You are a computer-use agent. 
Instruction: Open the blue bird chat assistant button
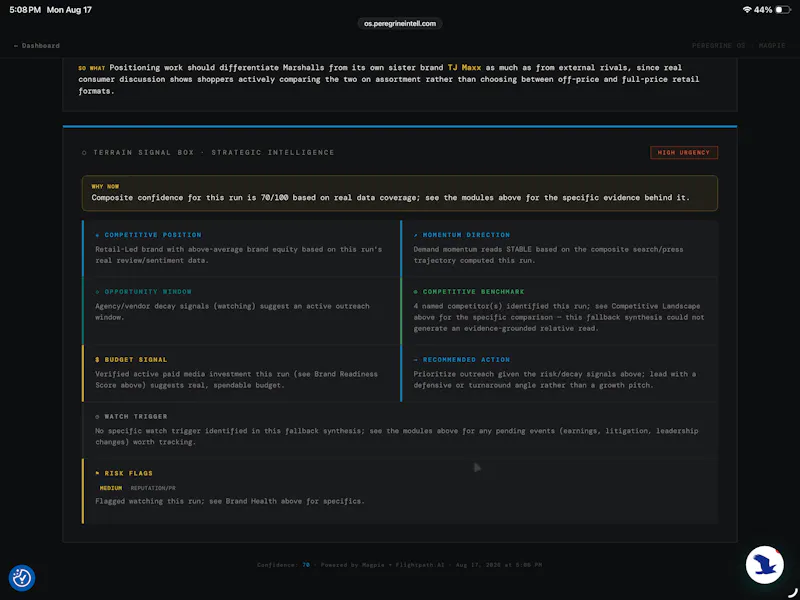point(764,565)
